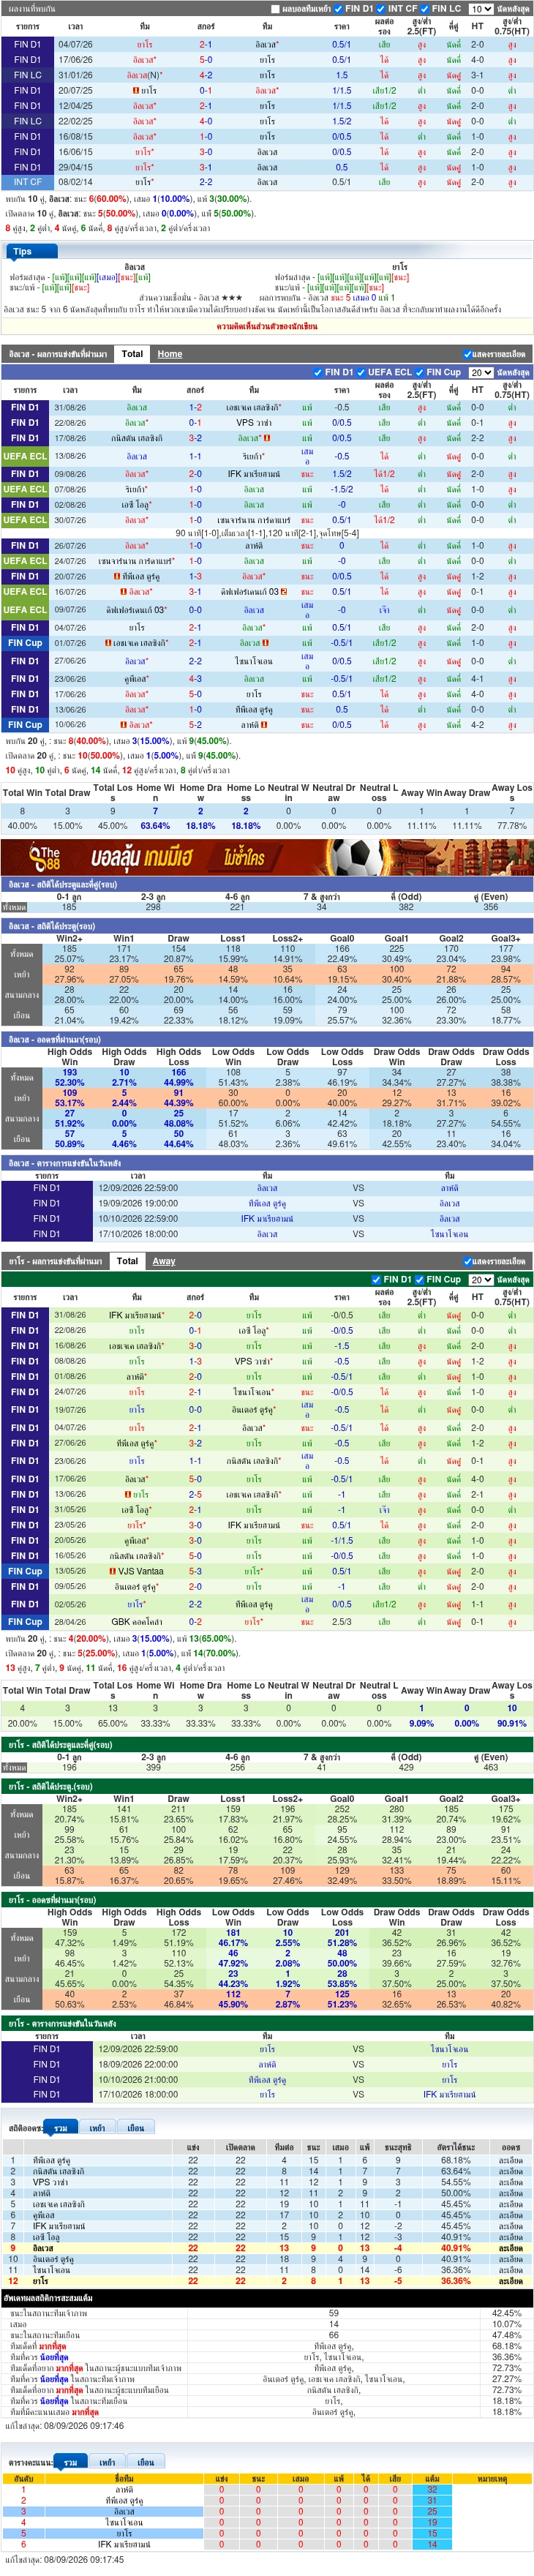Image resolution: width=534 pixels, height=2576 pixels.
Task: Click 63.64% home win value in Ilves summary
Action: (x=155, y=826)
